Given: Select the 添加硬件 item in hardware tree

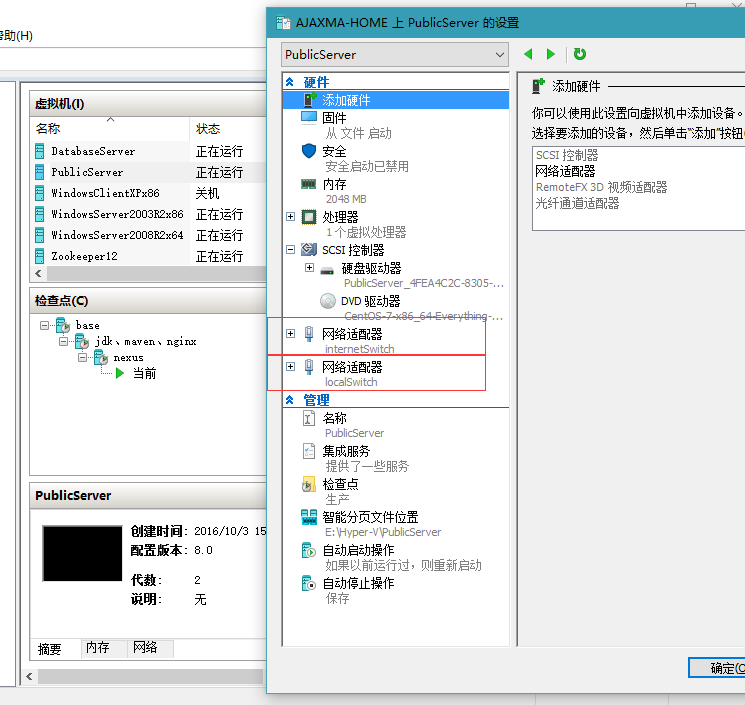Looking at the screenshot, I should pyautogui.click(x=395, y=100).
